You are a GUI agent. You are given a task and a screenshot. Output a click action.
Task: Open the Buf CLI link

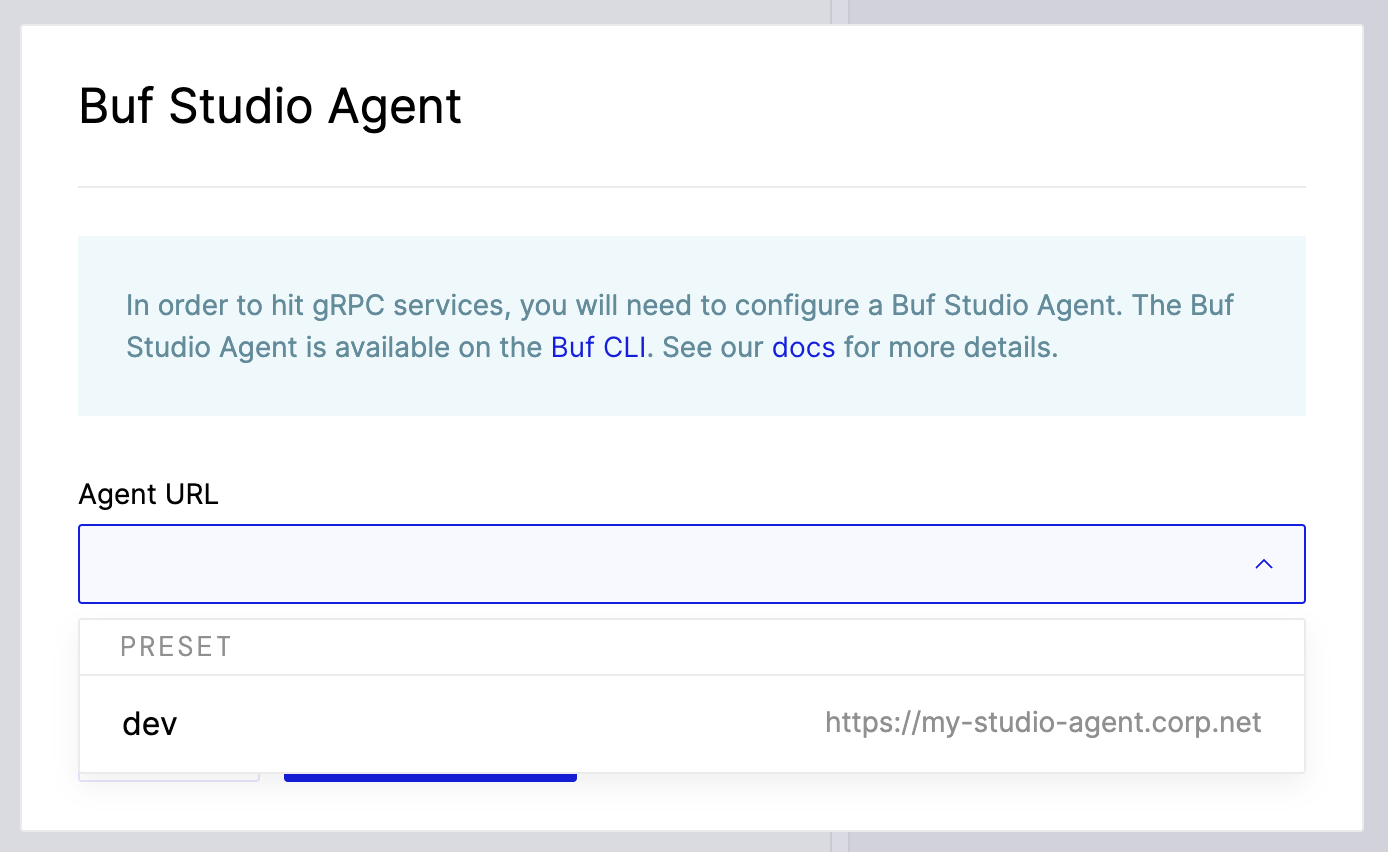click(x=598, y=347)
